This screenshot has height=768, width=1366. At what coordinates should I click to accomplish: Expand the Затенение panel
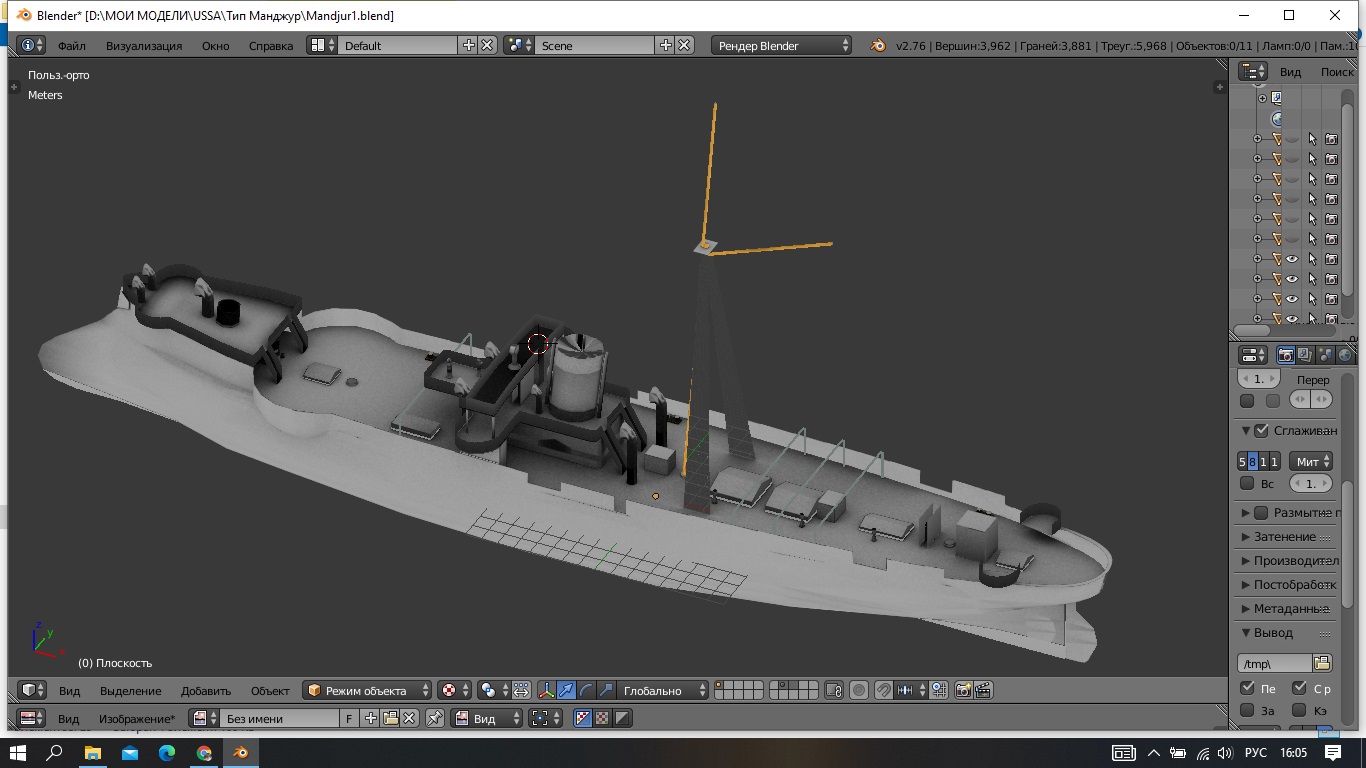[x=1284, y=537]
